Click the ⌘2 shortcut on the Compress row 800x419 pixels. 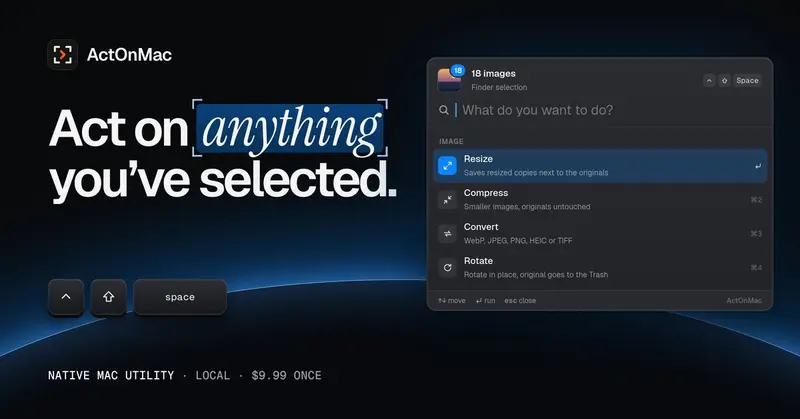coord(756,200)
